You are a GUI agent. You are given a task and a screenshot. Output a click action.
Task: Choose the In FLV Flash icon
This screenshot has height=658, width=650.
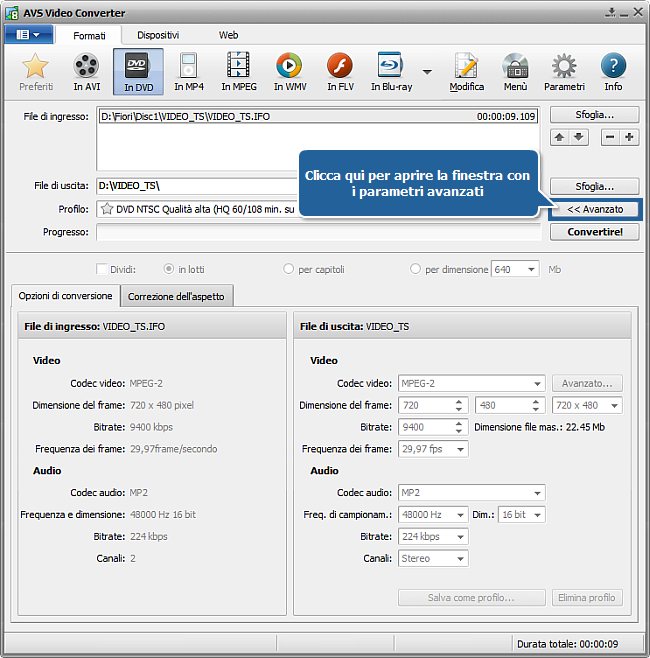coord(340,72)
